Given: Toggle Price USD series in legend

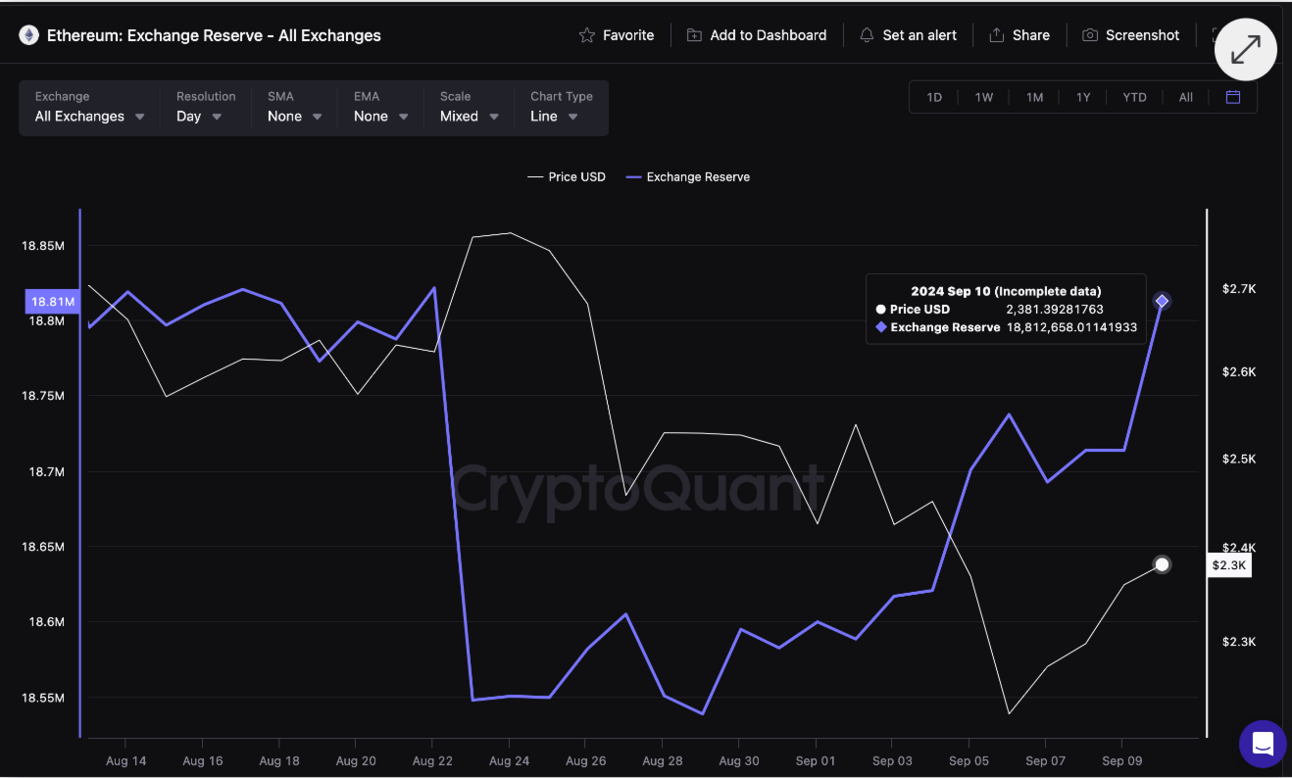Looking at the screenshot, I should pyautogui.click(x=567, y=177).
